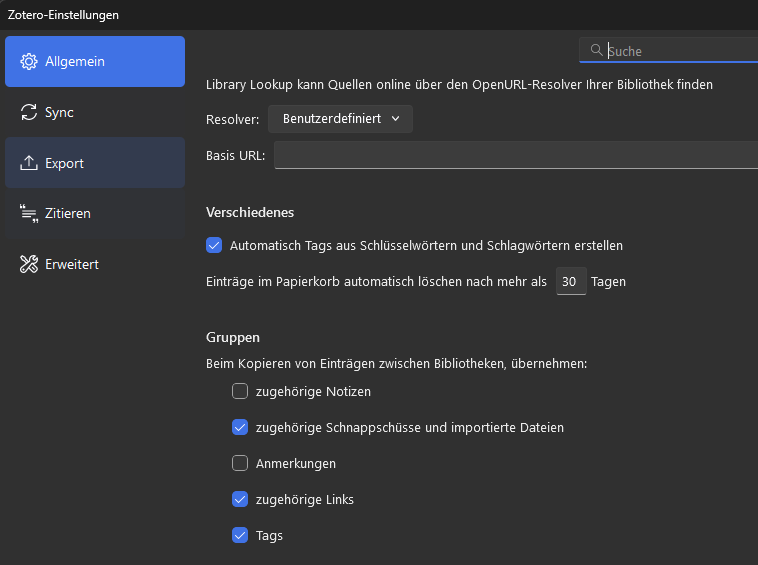
Task: Click into the Basis URL field
Action: (x=516, y=155)
